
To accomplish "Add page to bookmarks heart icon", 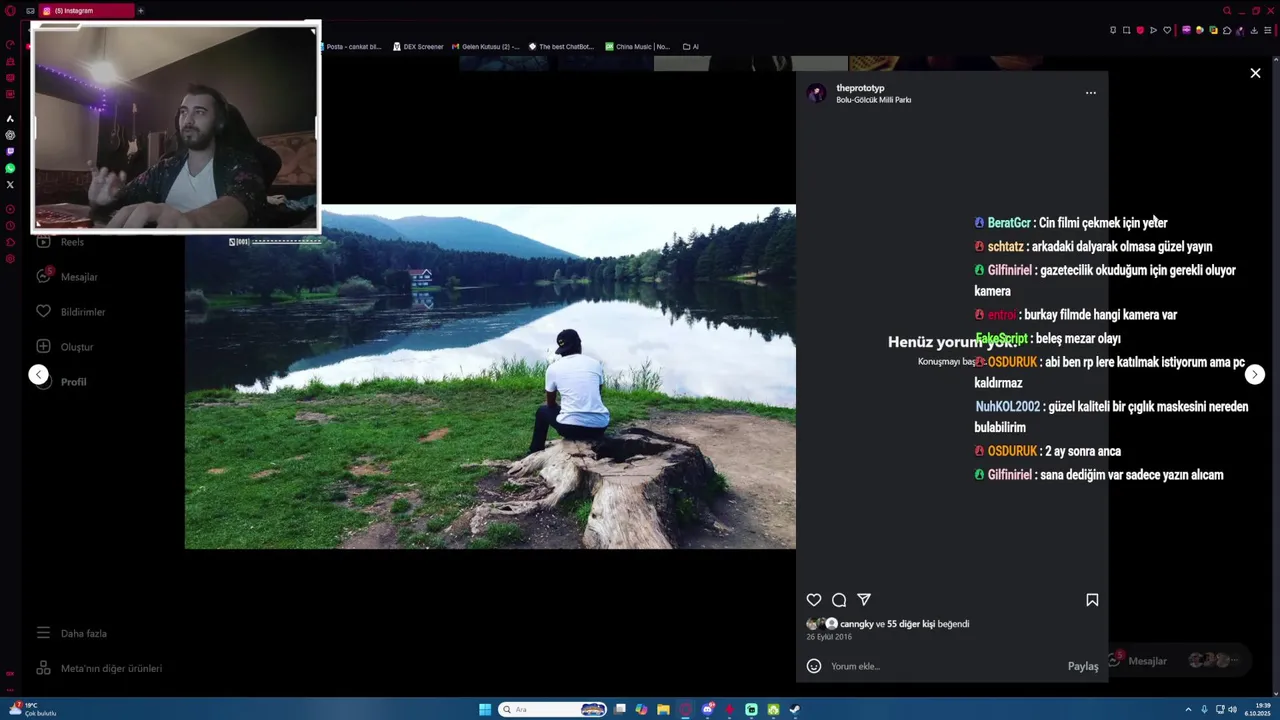I will click(1167, 30).
